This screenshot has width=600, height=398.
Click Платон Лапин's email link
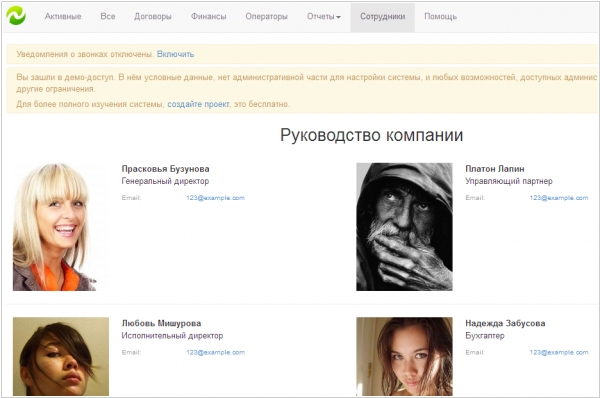(559, 198)
